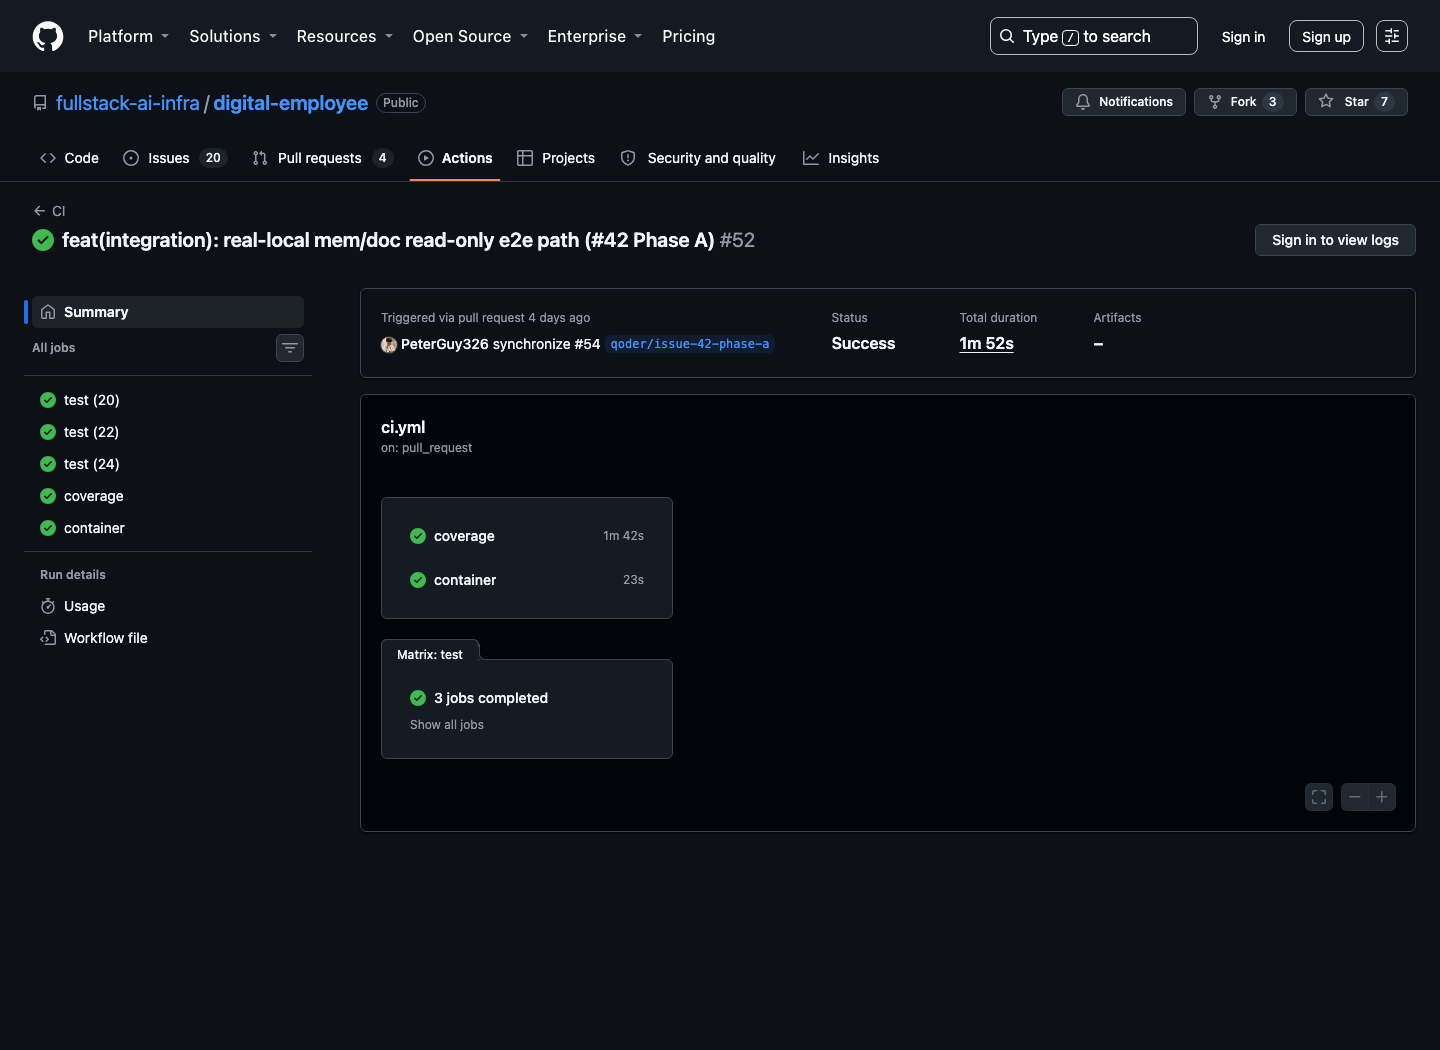Click the Fork count 3

pyautogui.click(x=1272, y=102)
